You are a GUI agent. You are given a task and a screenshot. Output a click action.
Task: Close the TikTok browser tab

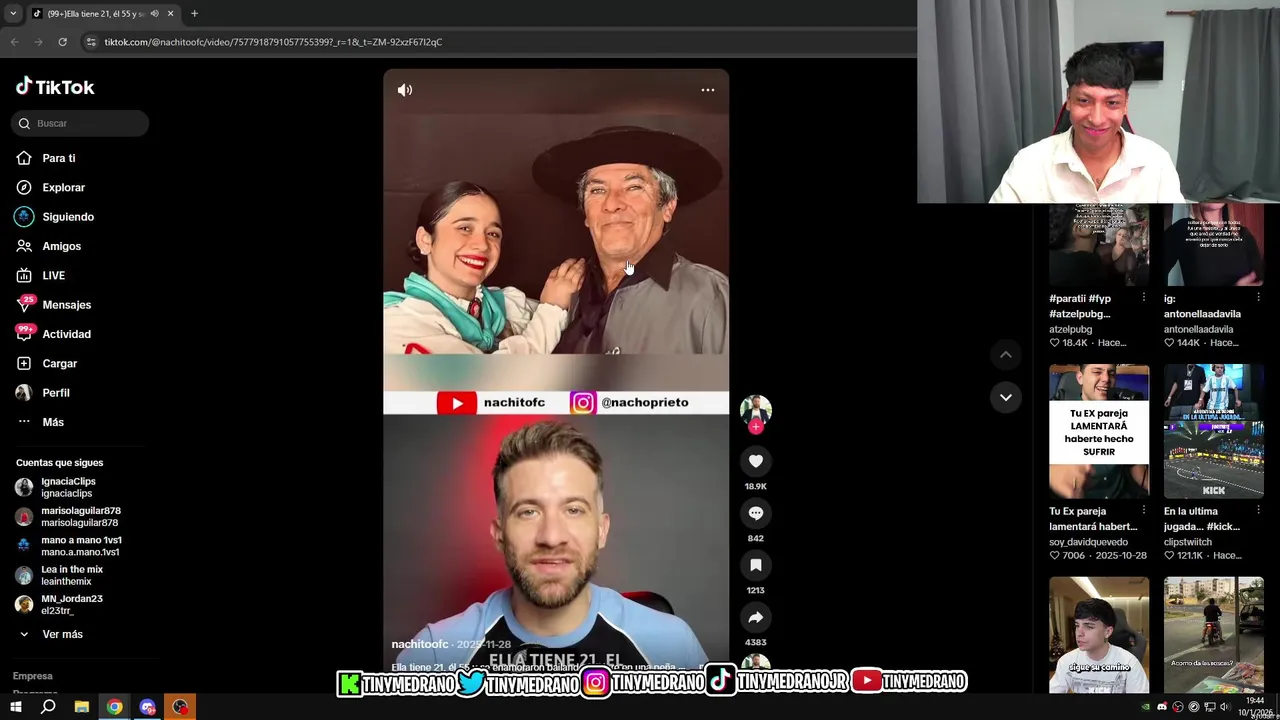[x=170, y=13]
